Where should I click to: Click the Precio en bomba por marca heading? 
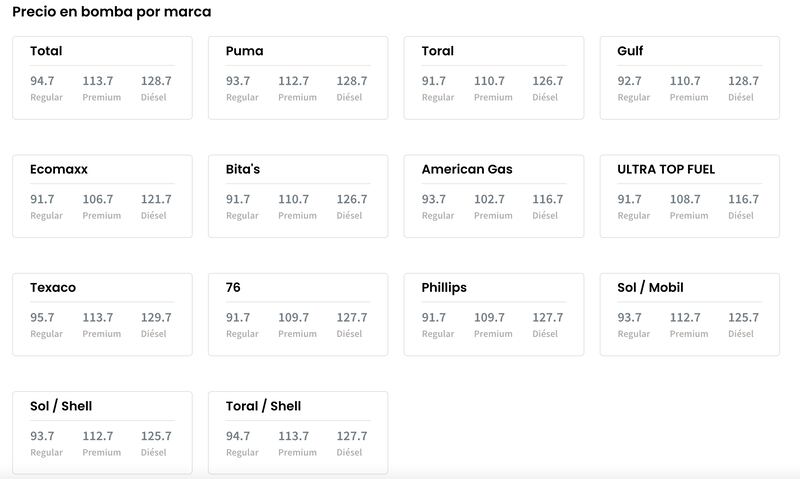[x=112, y=12]
